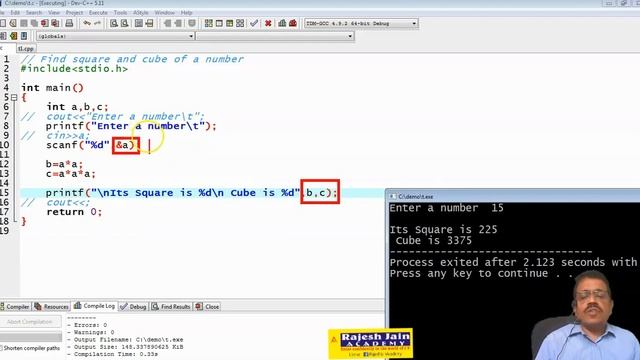Click the Run toolbar icon

(219, 23)
